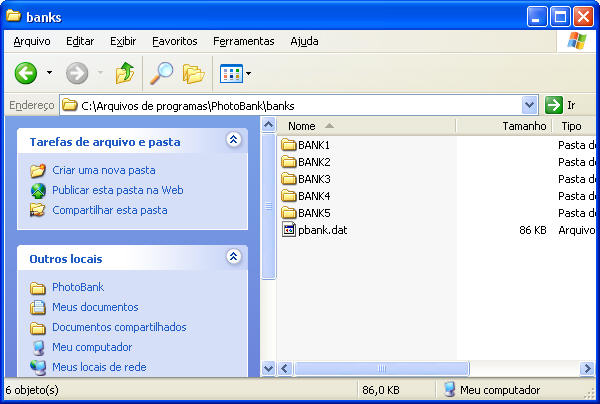Open Meus locais de rede link
The width and height of the screenshot is (600, 404).
tap(99, 367)
